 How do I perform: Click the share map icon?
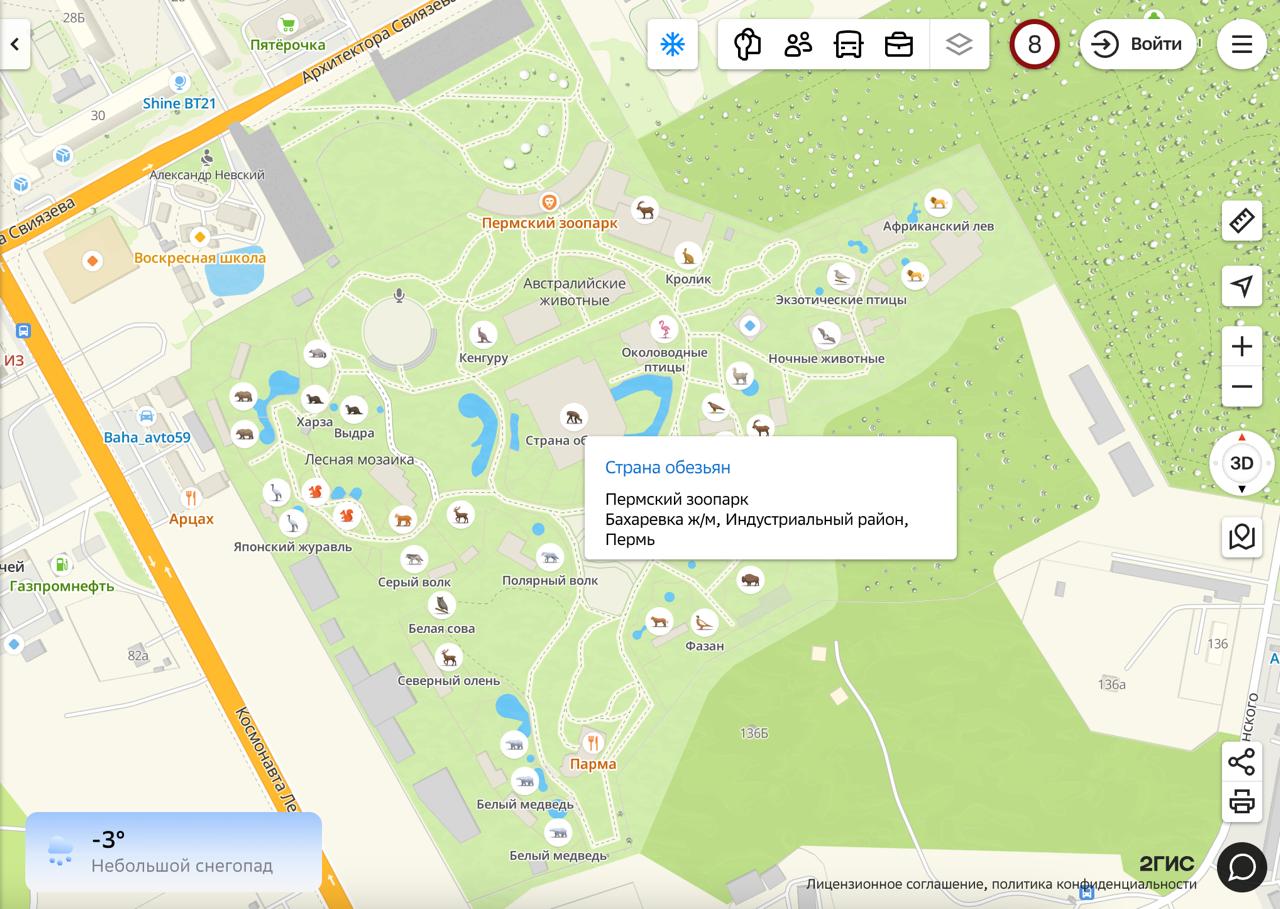[1241, 762]
